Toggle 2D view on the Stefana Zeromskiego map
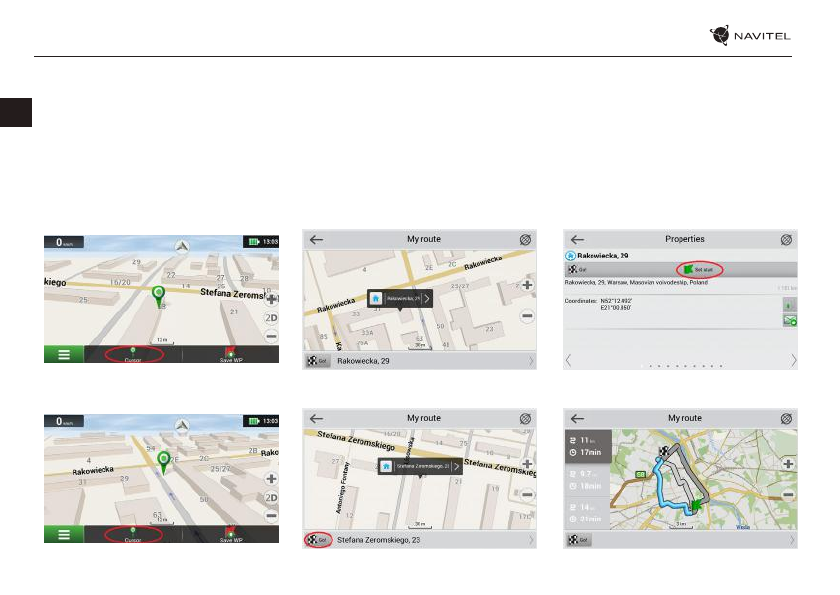Viewport: 840px width, 595px height. (271, 317)
